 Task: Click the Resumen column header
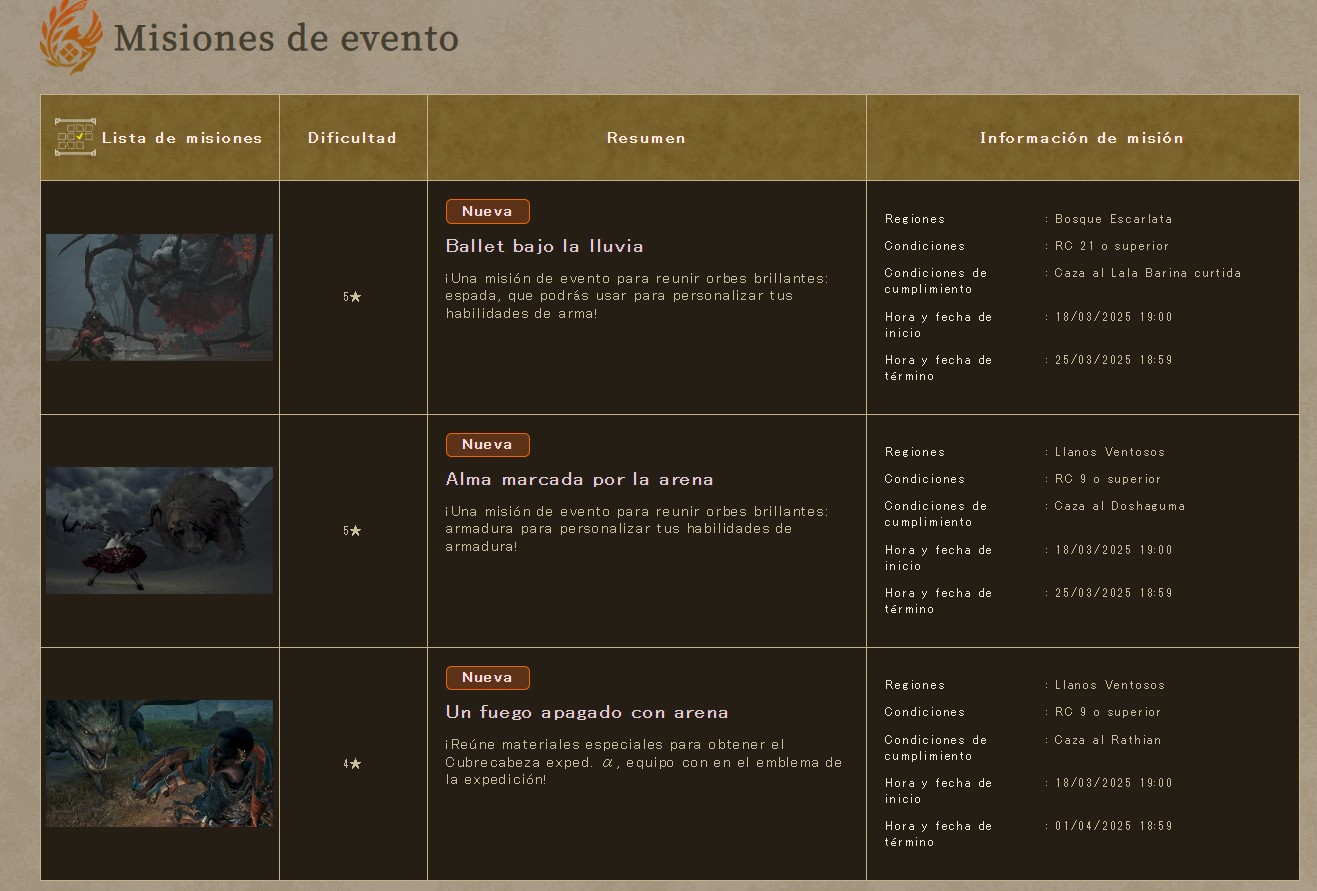click(646, 138)
